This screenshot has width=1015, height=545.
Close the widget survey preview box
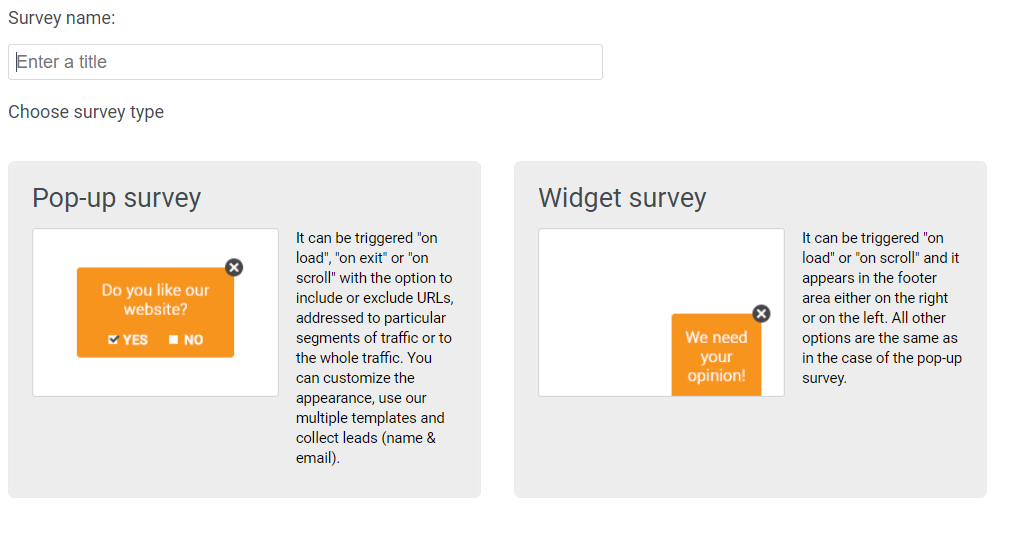click(761, 314)
